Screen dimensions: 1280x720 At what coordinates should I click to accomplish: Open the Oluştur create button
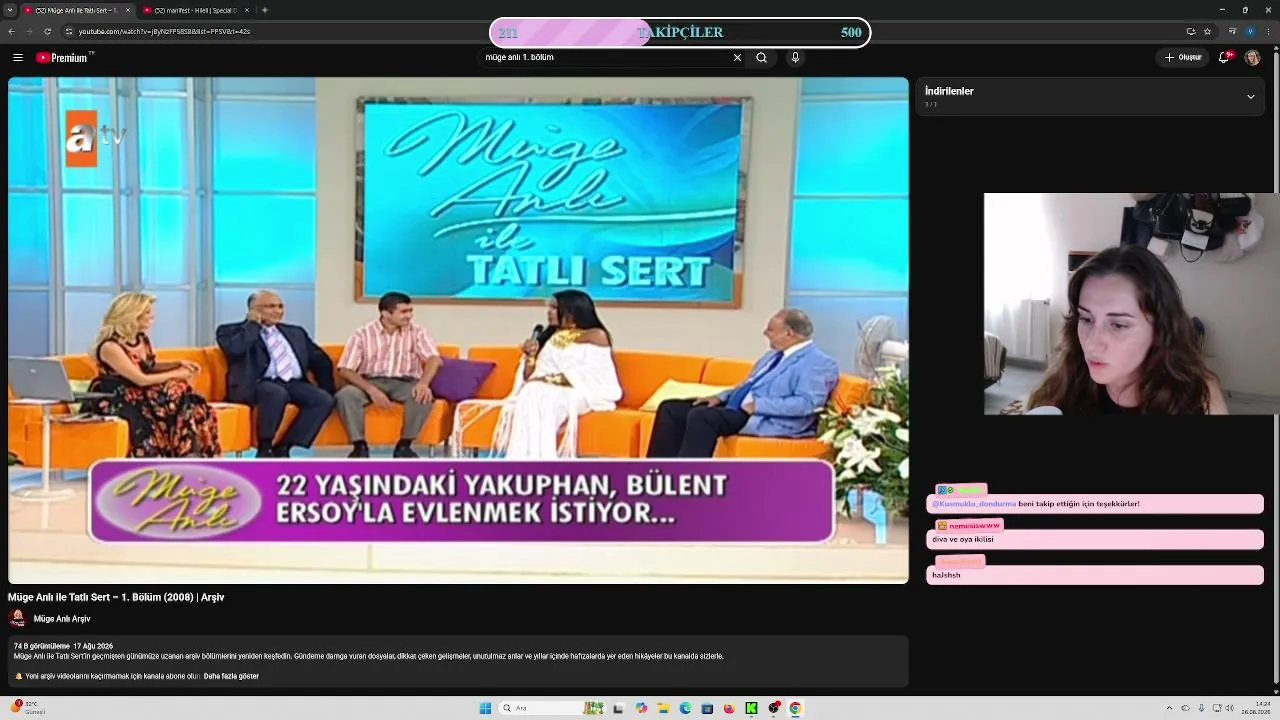pos(1183,58)
